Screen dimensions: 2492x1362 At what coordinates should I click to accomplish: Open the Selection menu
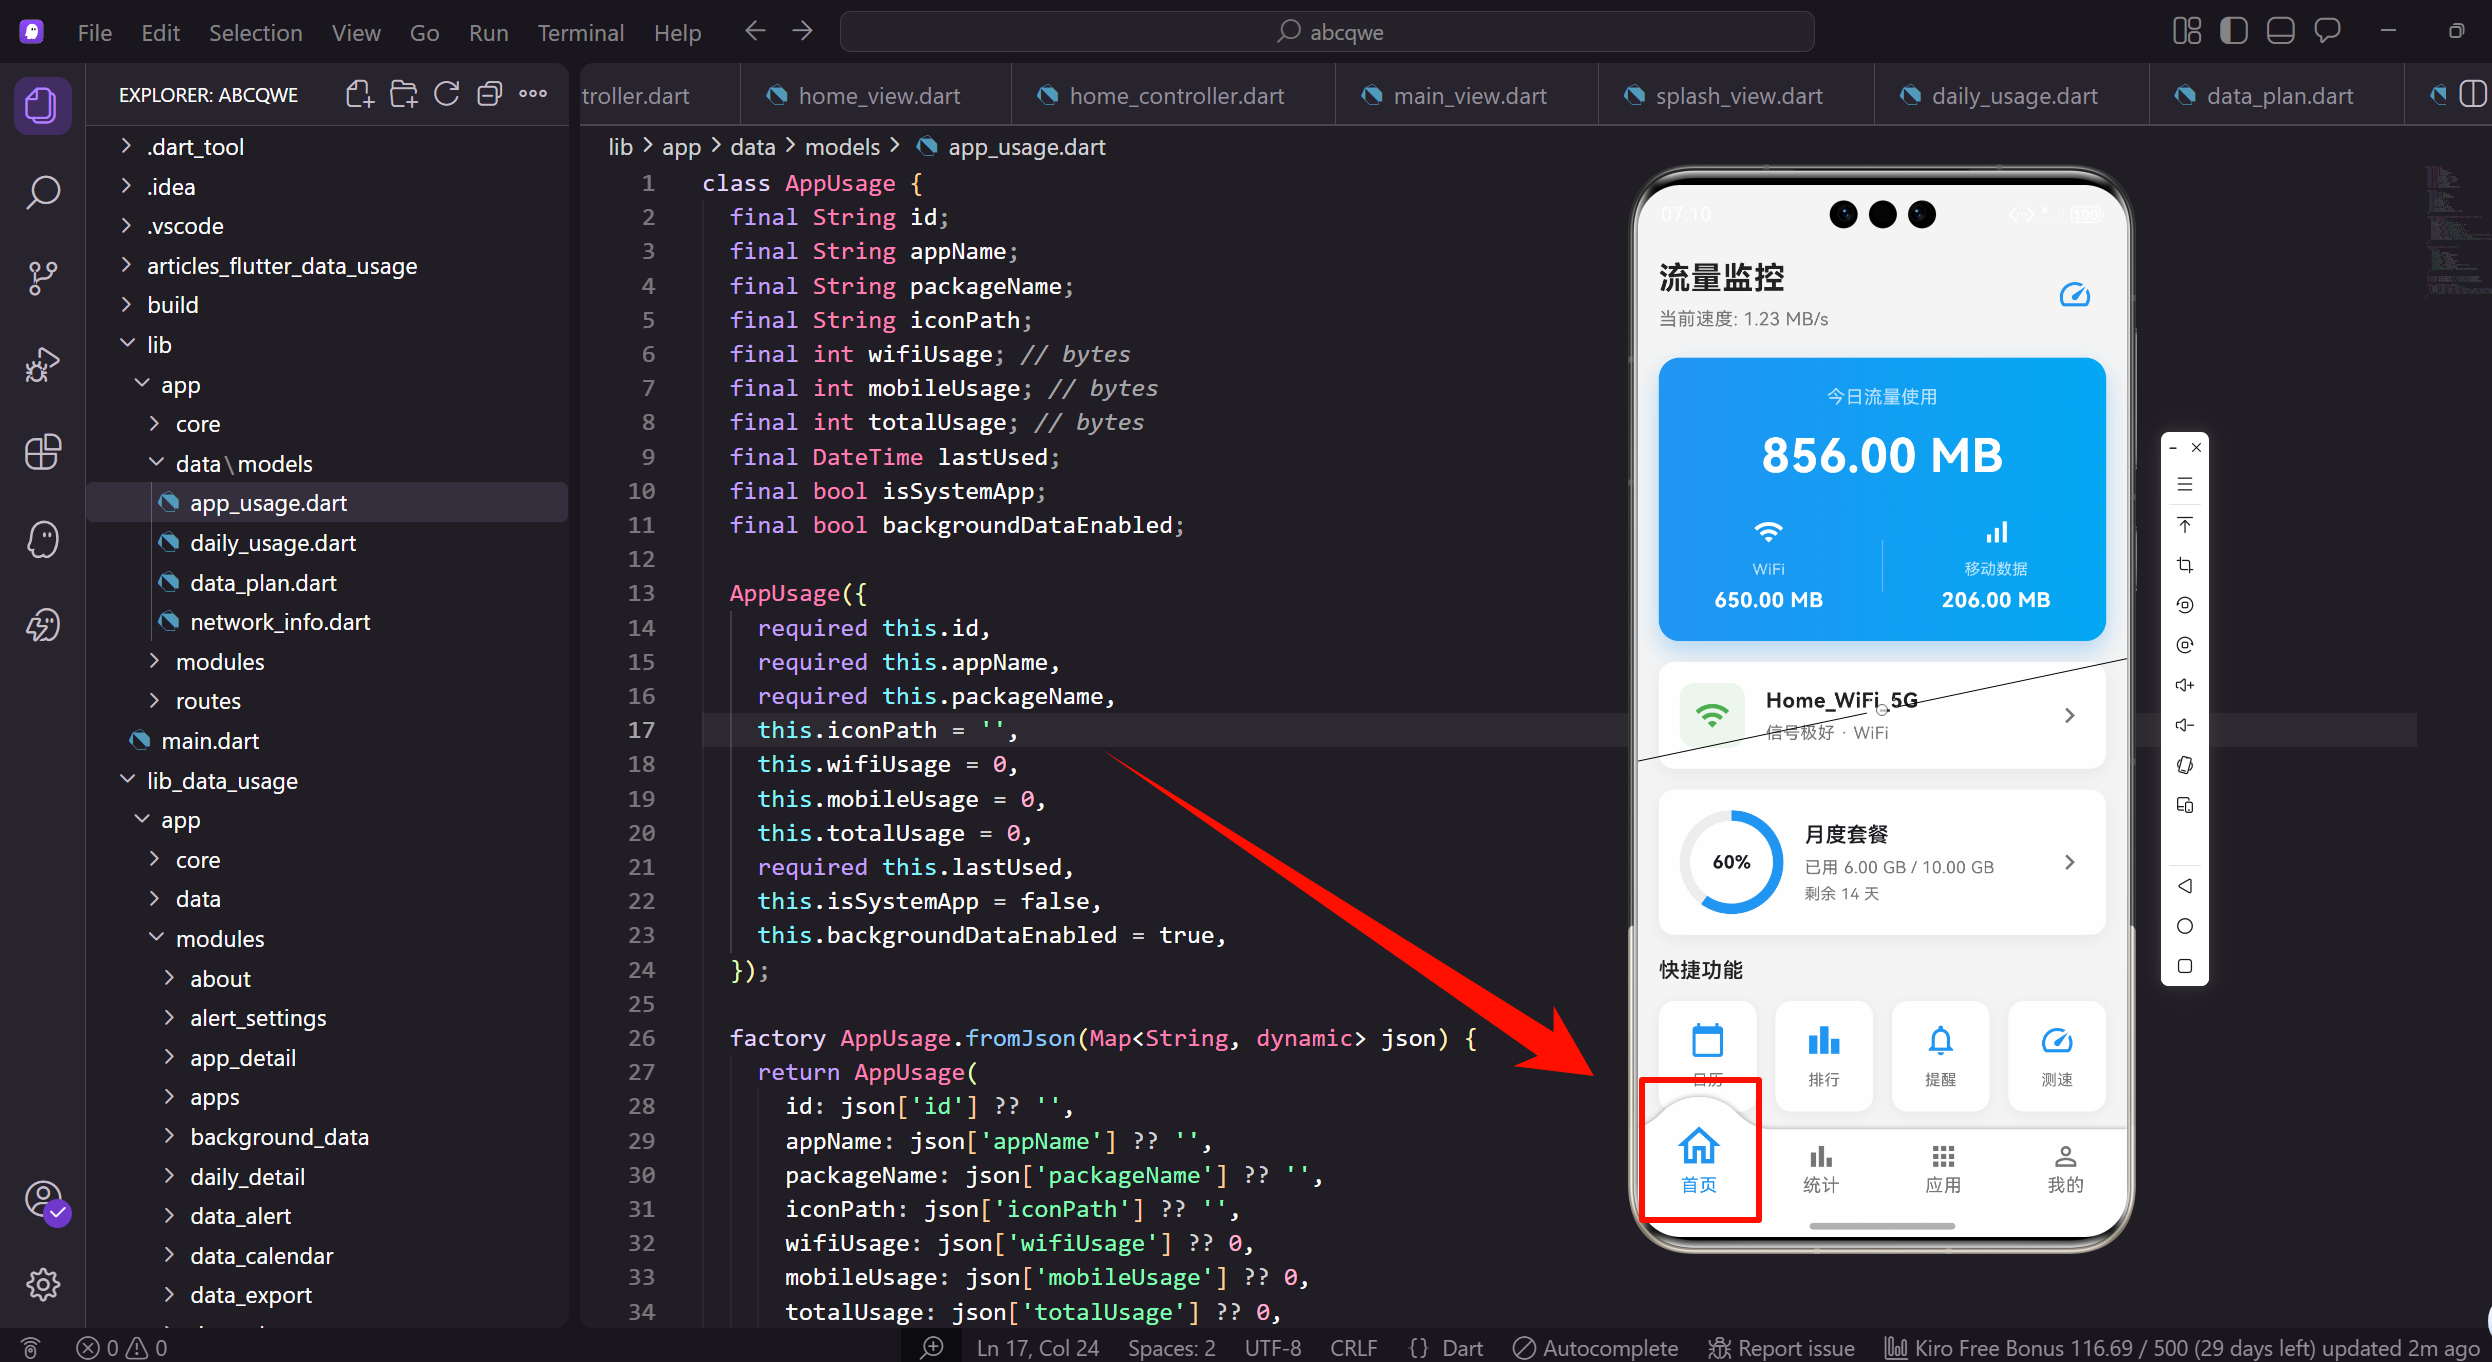coord(255,33)
